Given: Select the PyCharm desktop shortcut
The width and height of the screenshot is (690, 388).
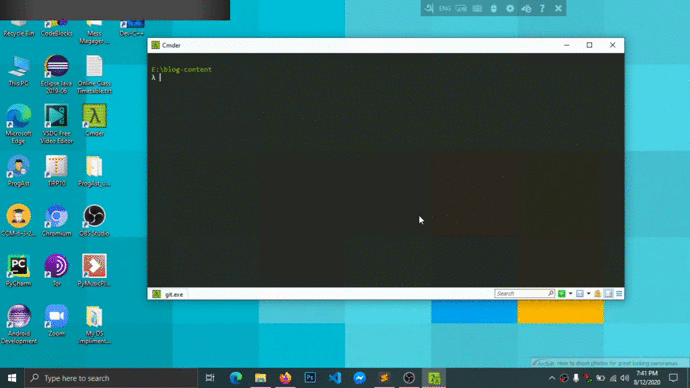Looking at the screenshot, I should click(x=18, y=271).
